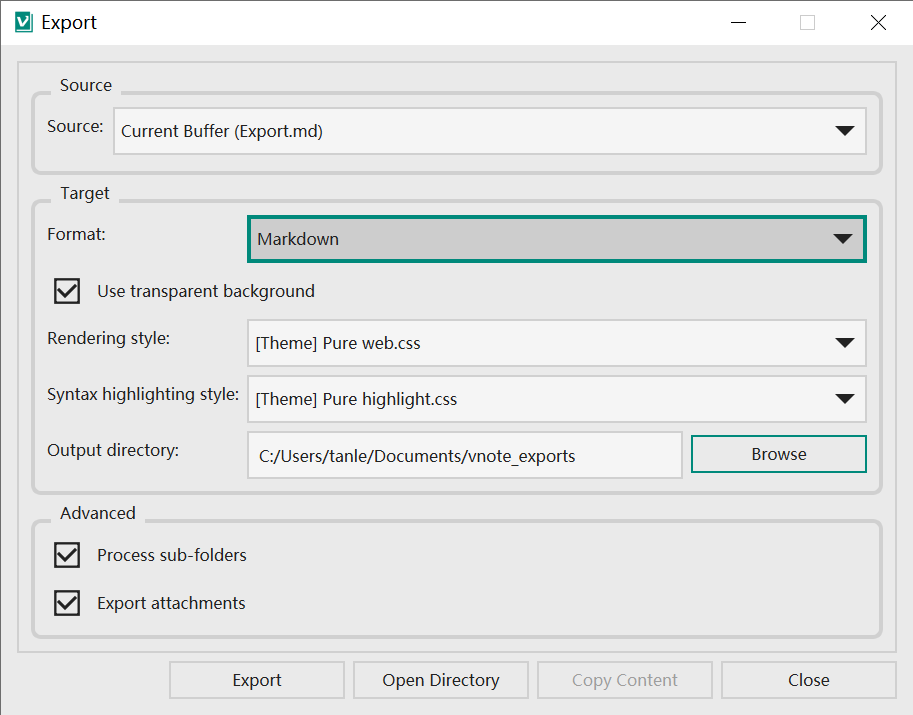The height and width of the screenshot is (715, 913).
Task: Open Syntax highlighting list showing Pure highlight.css
Action: point(557,399)
